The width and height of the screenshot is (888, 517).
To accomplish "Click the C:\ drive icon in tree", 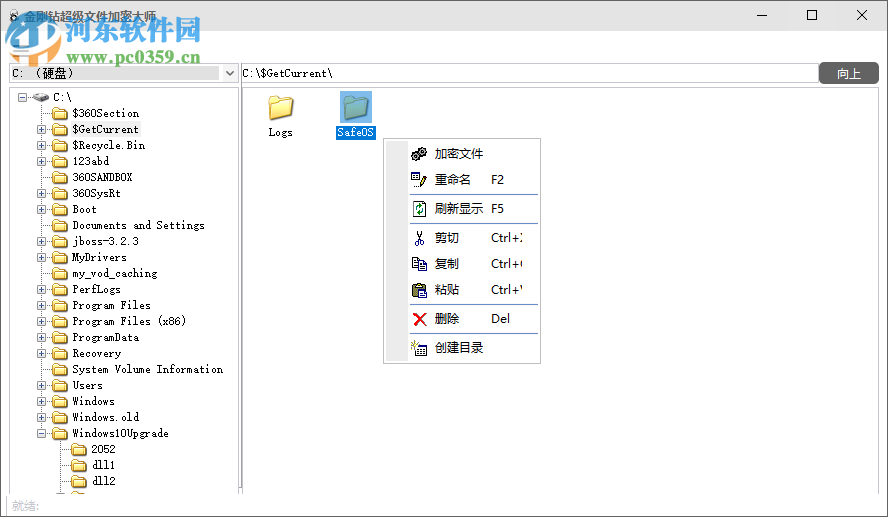I will [x=41, y=97].
